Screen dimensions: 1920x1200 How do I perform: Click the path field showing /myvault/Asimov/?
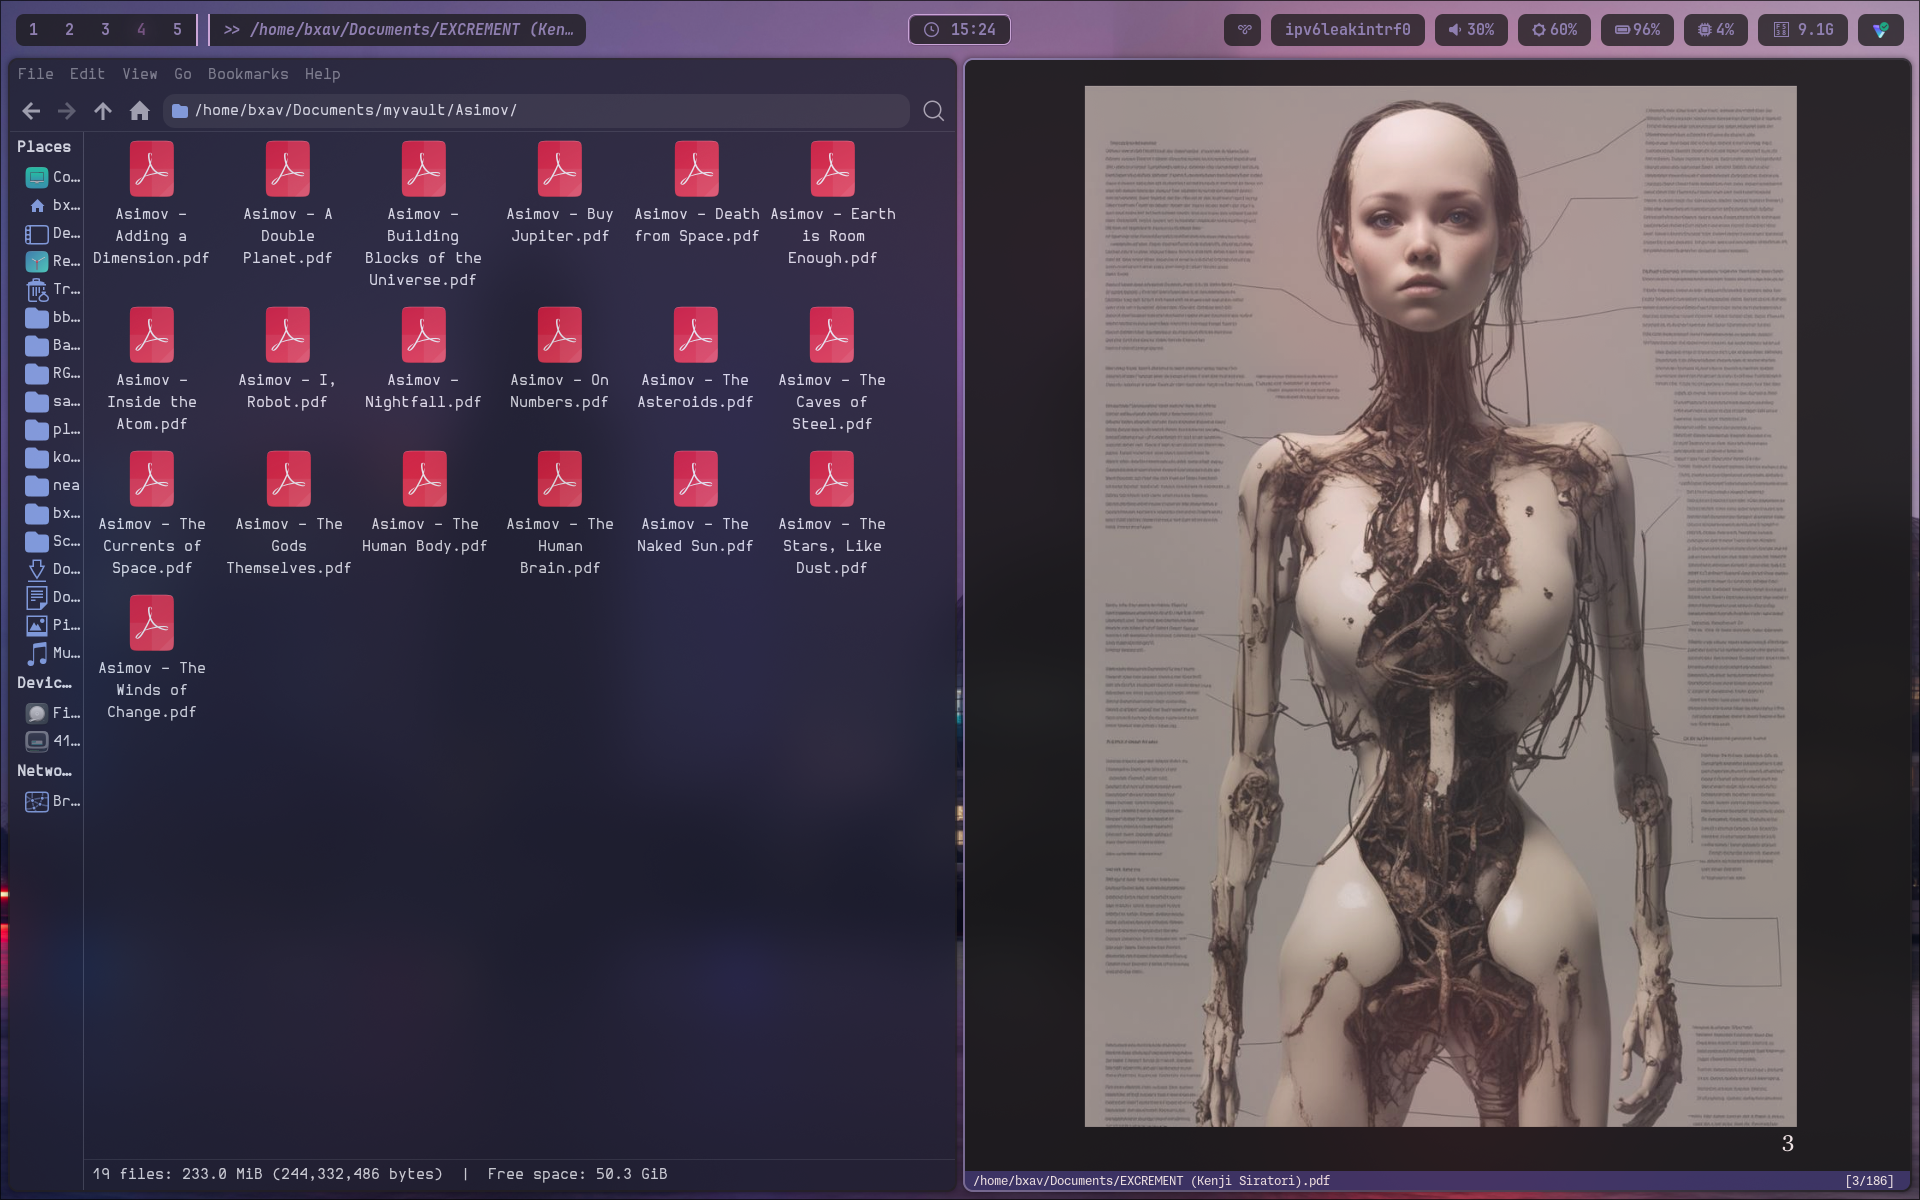click(x=536, y=111)
